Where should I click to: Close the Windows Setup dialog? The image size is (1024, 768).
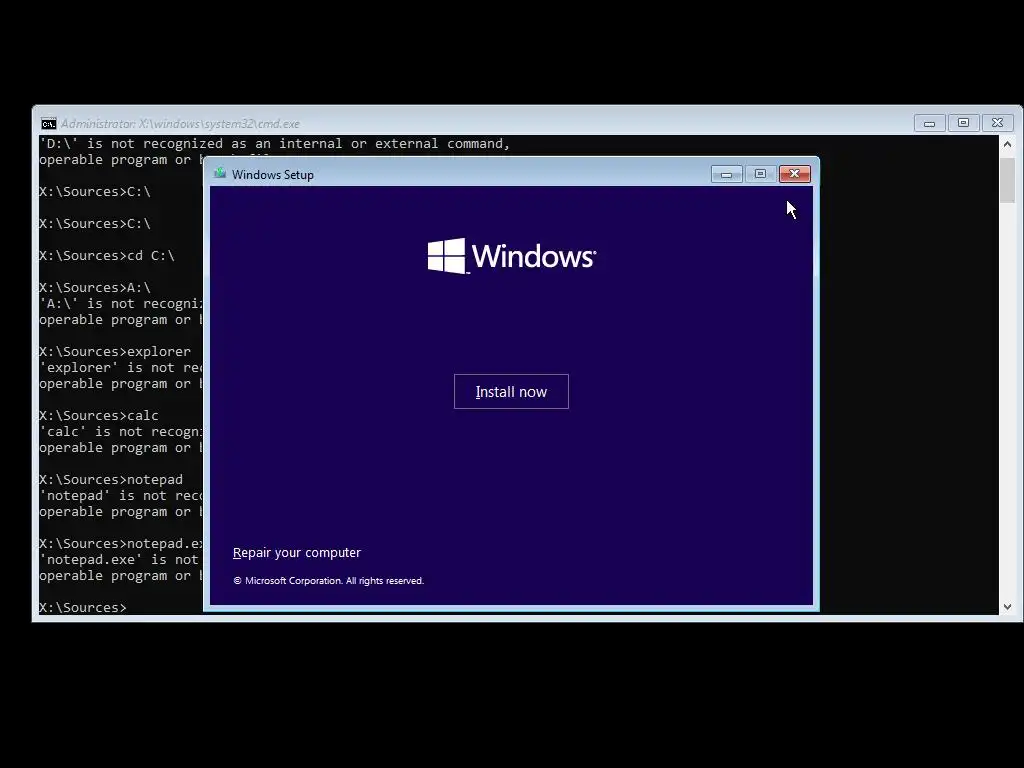794,174
